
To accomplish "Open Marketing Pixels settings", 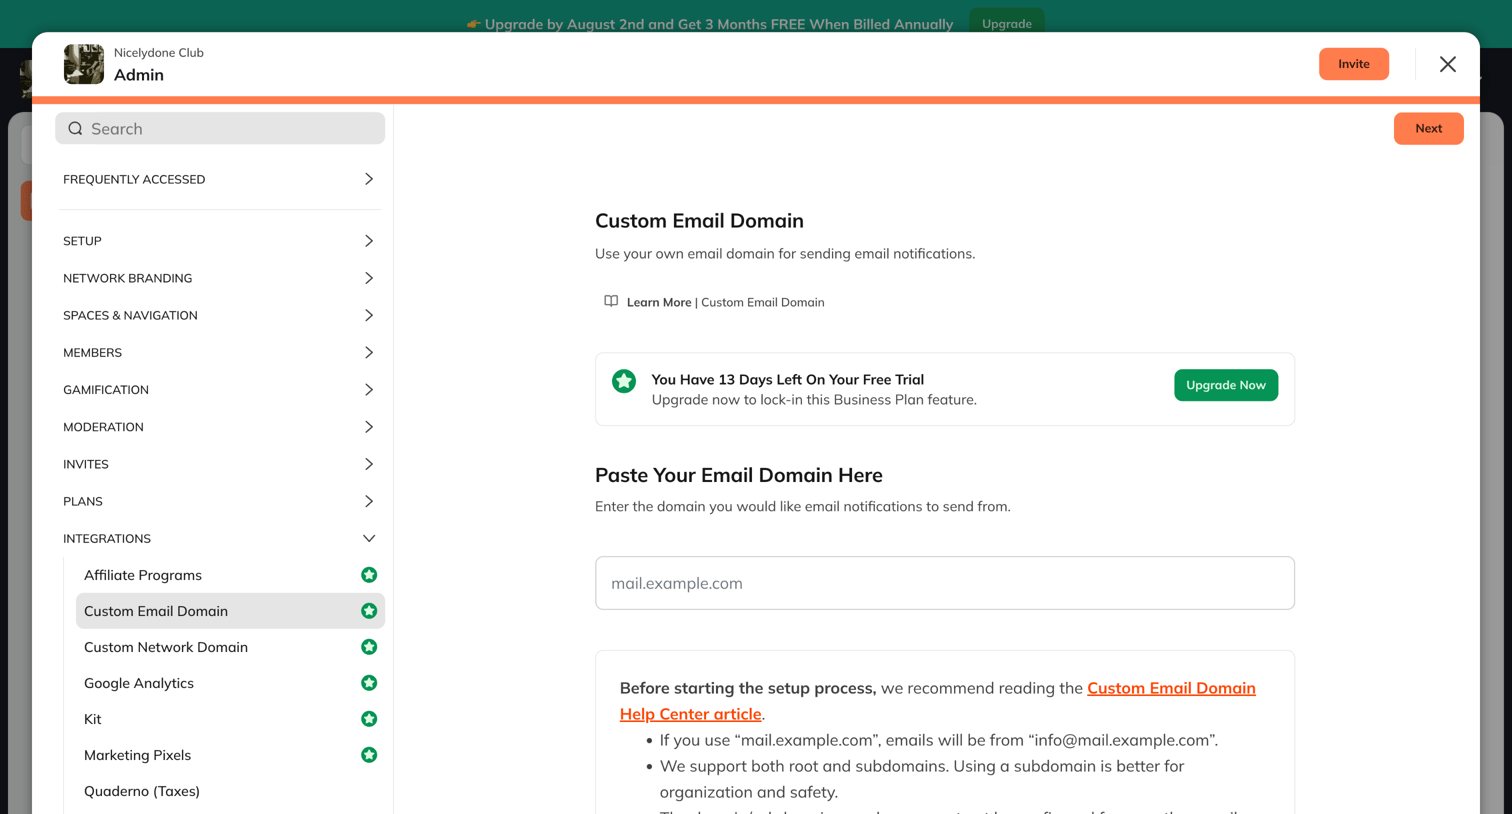I will (230, 755).
